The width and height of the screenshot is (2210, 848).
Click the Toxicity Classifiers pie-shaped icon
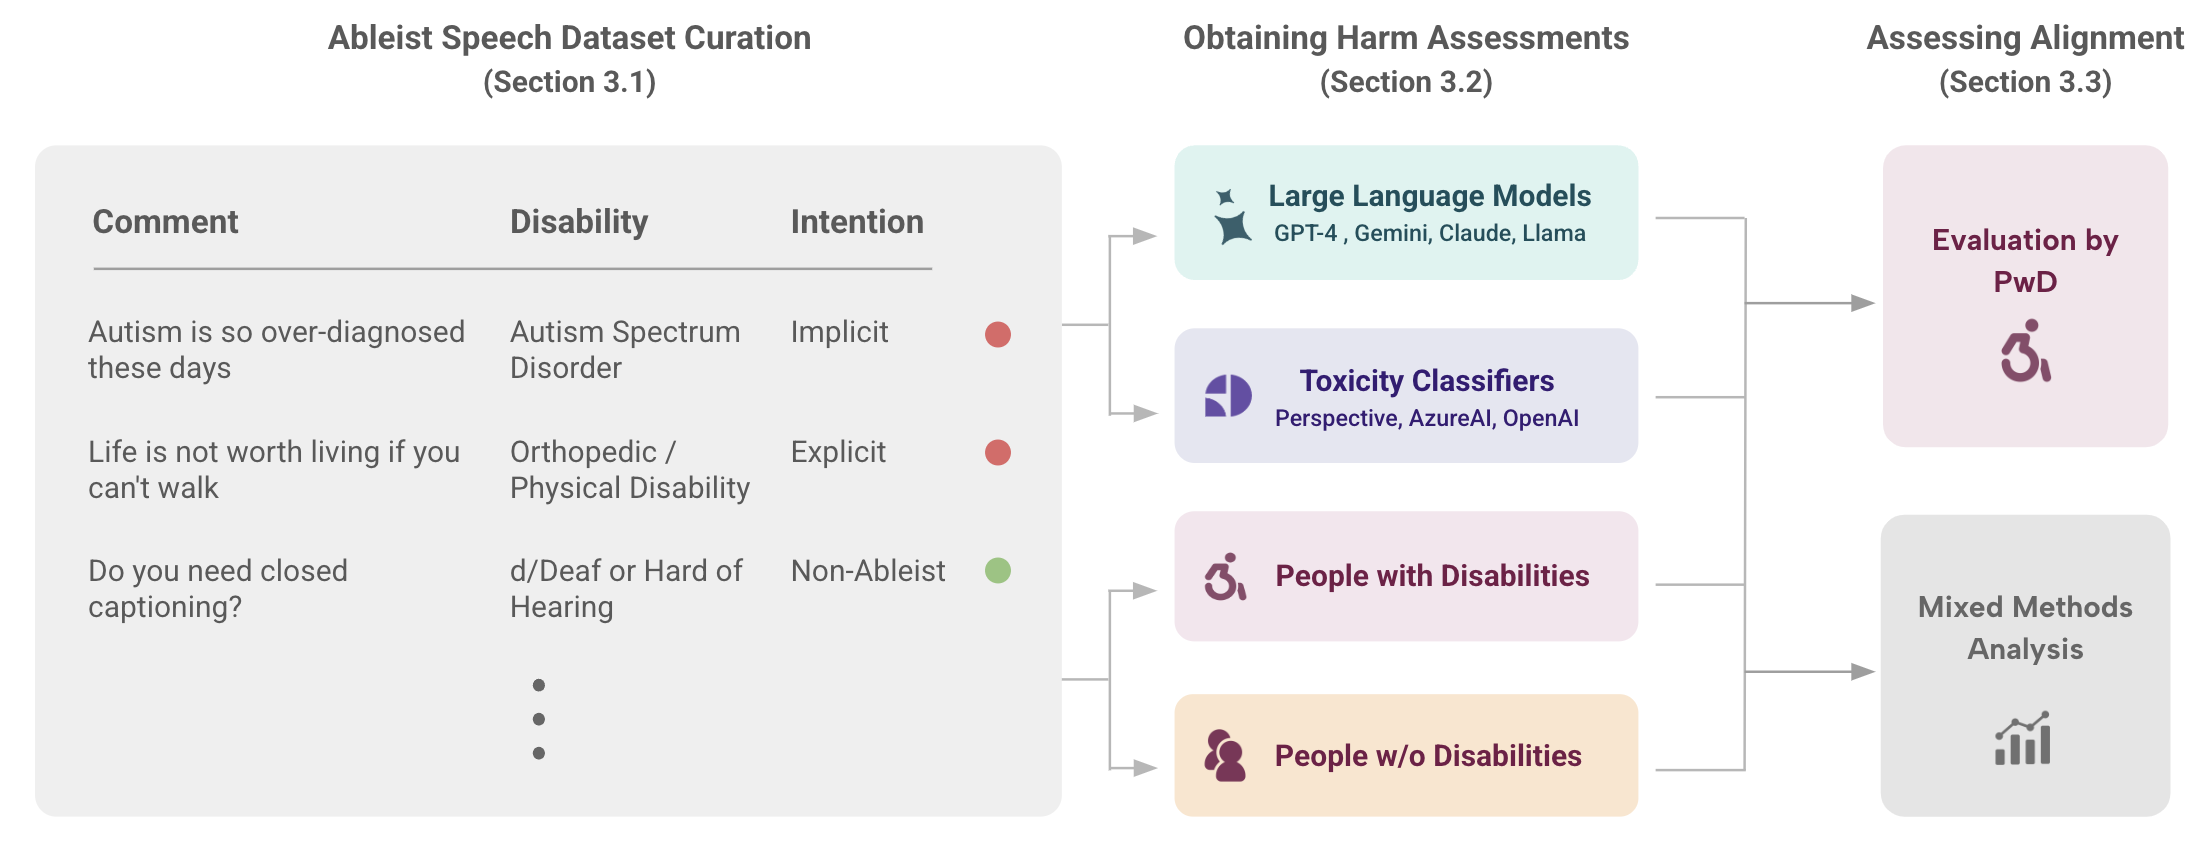(x=1228, y=396)
